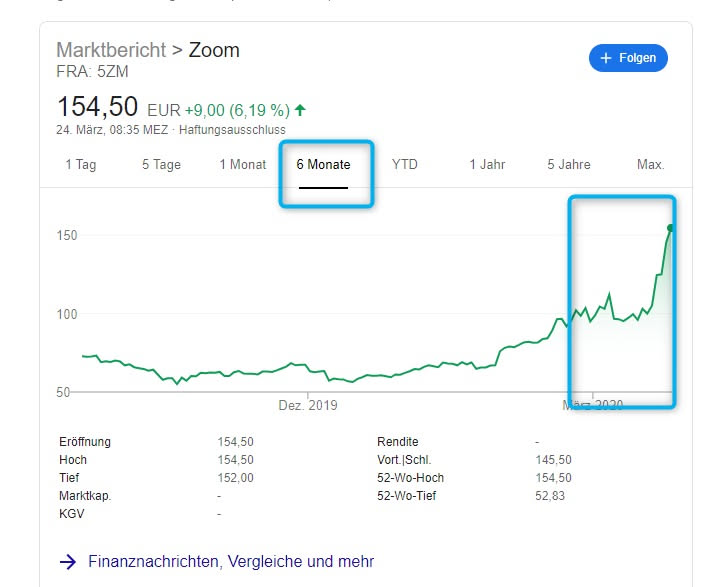Select the 6 Monate tab

click(x=323, y=164)
